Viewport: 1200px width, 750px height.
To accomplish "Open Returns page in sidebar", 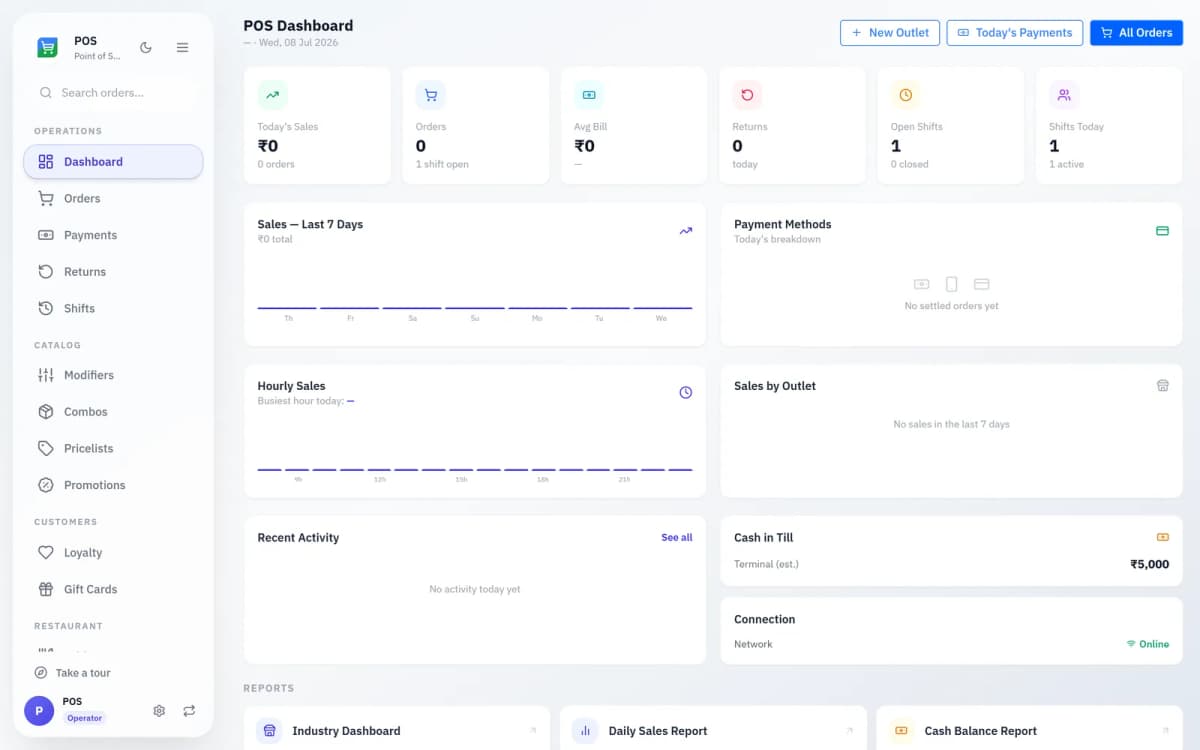I will (x=113, y=272).
